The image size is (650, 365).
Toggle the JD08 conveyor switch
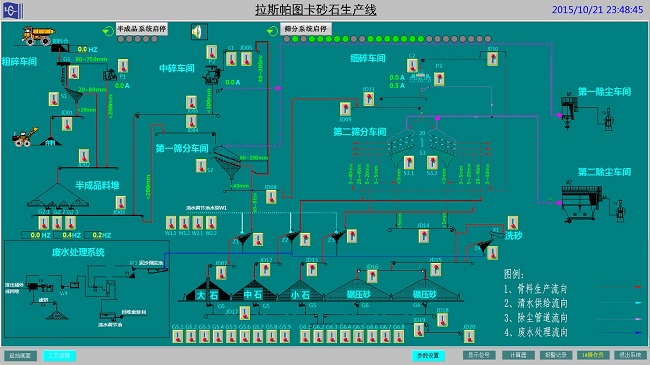point(271,197)
